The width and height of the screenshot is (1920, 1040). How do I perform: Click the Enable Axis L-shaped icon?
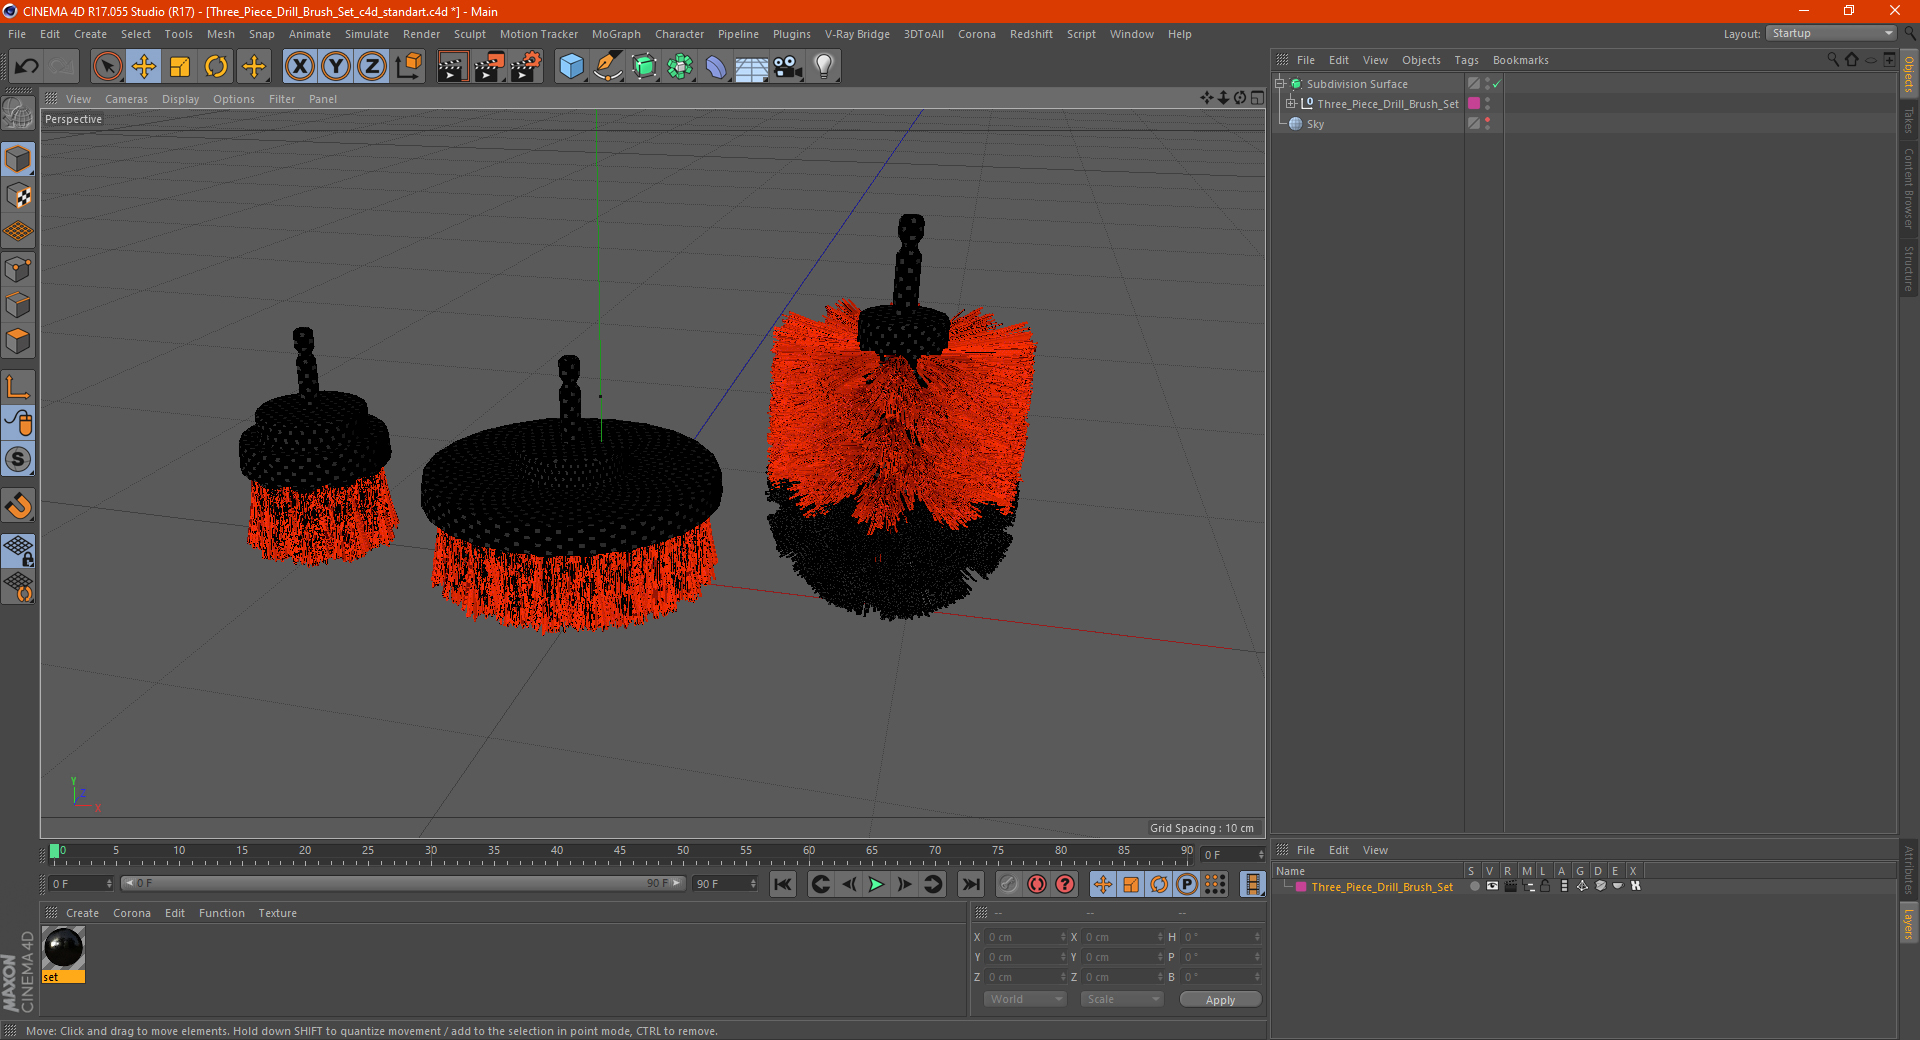click(x=18, y=387)
